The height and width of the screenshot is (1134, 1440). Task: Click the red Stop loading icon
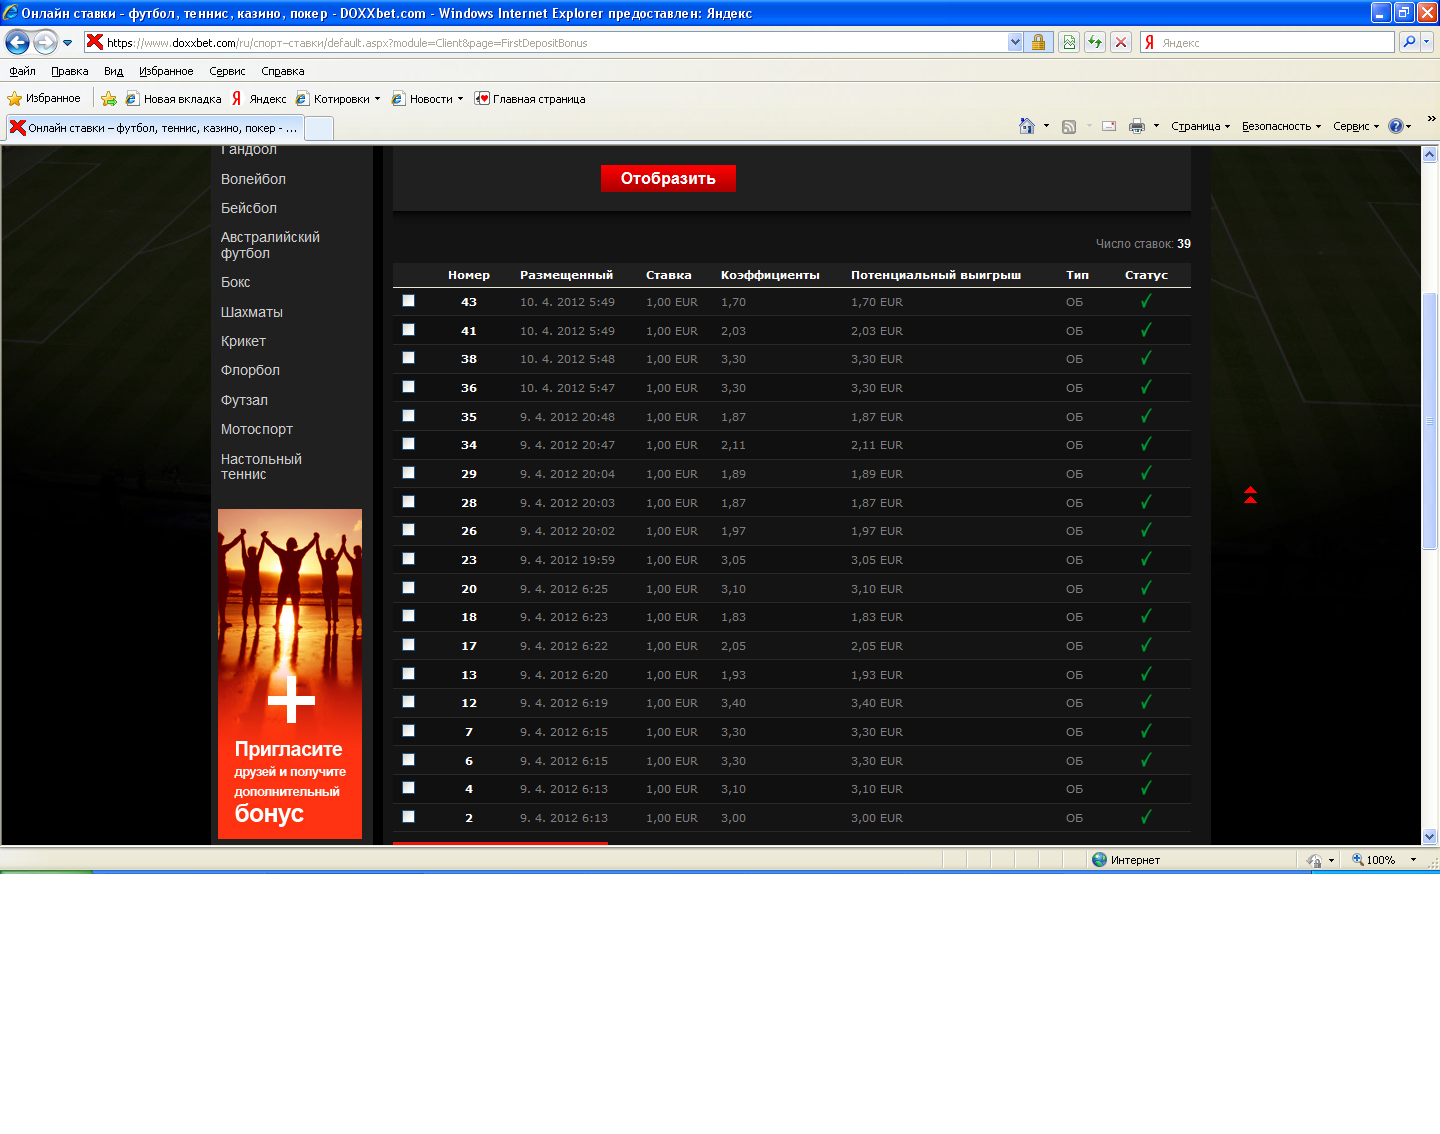click(1121, 42)
